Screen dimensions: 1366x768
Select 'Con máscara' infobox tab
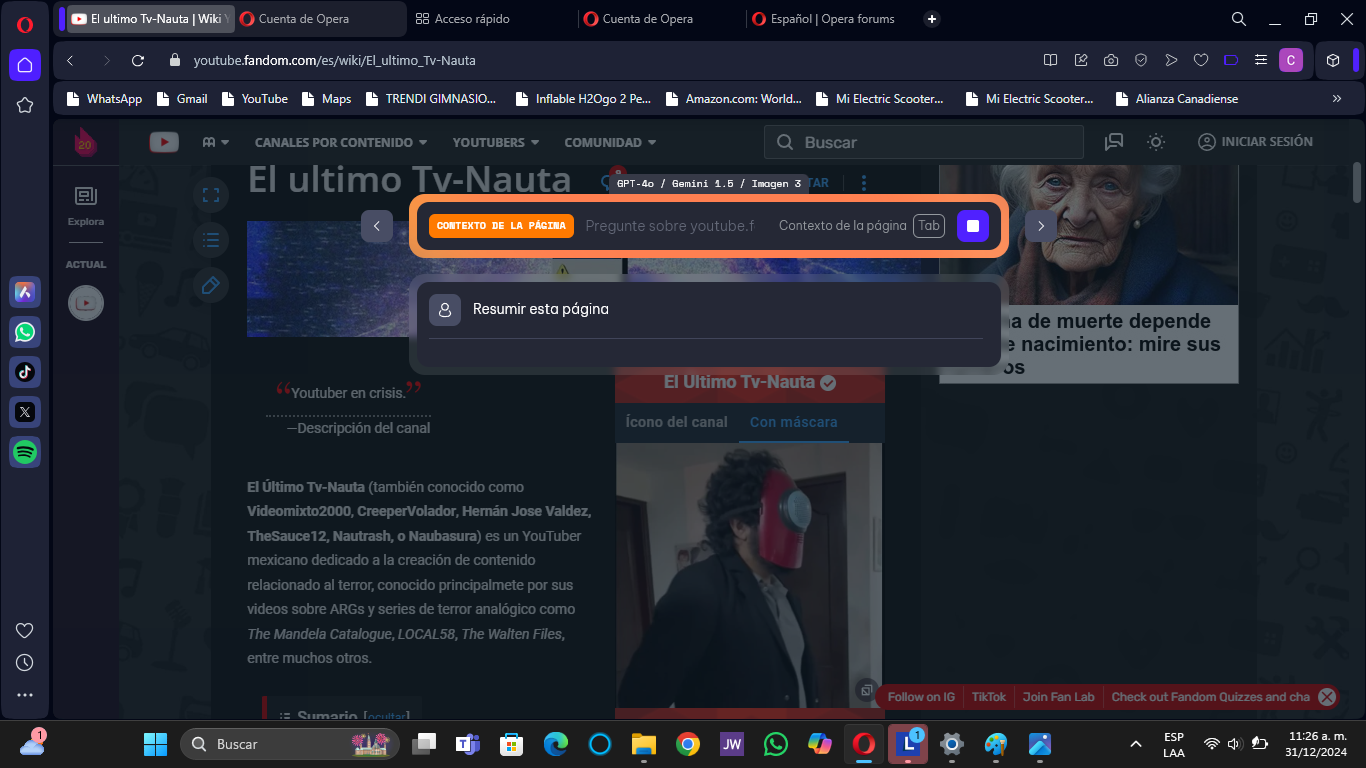point(794,422)
